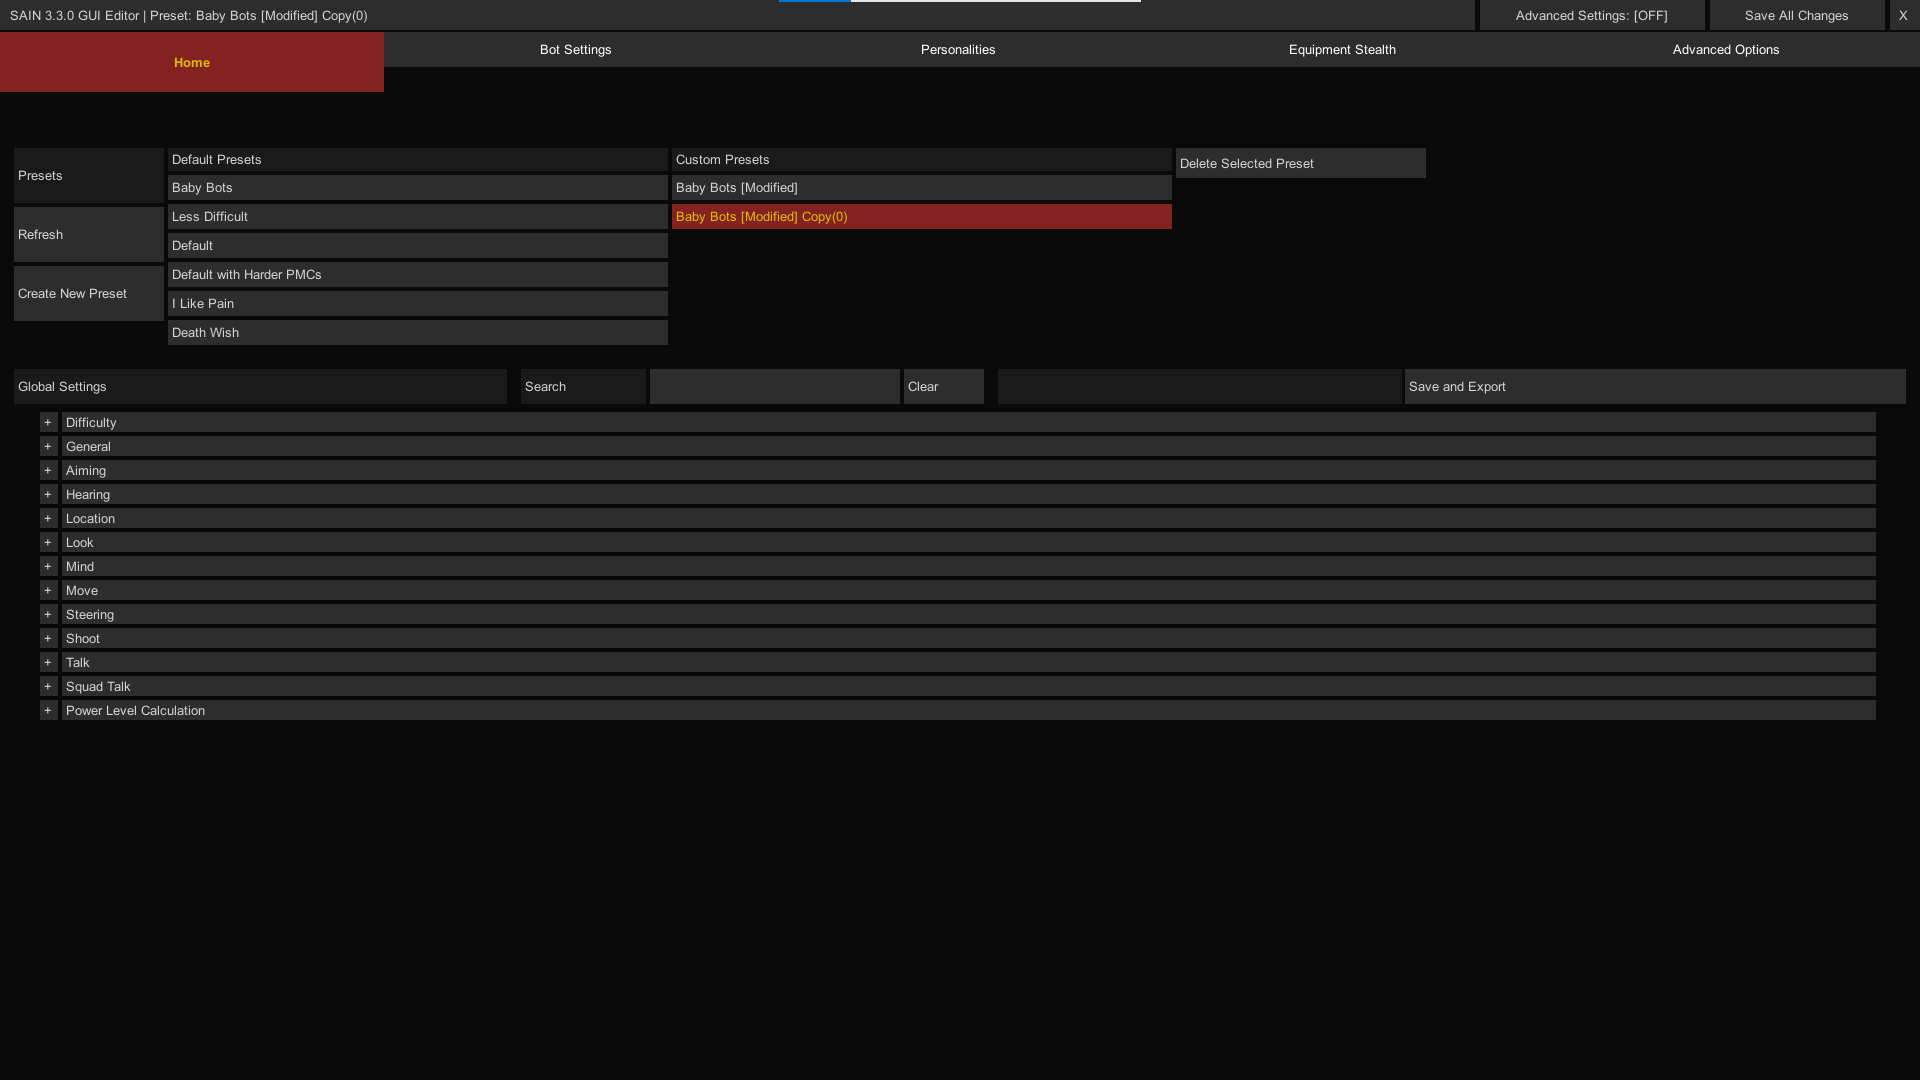Expand the Mind settings section
The width and height of the screenshot is (1920, 1080).
point(48,567)
